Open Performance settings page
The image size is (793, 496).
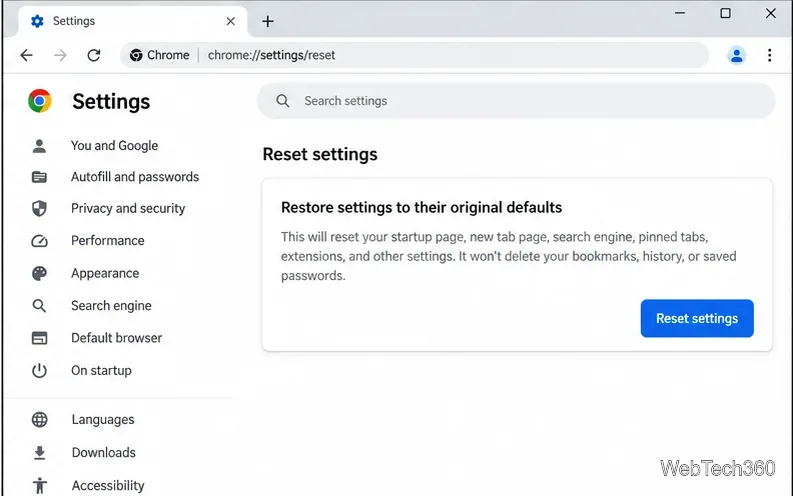(108, 241)
